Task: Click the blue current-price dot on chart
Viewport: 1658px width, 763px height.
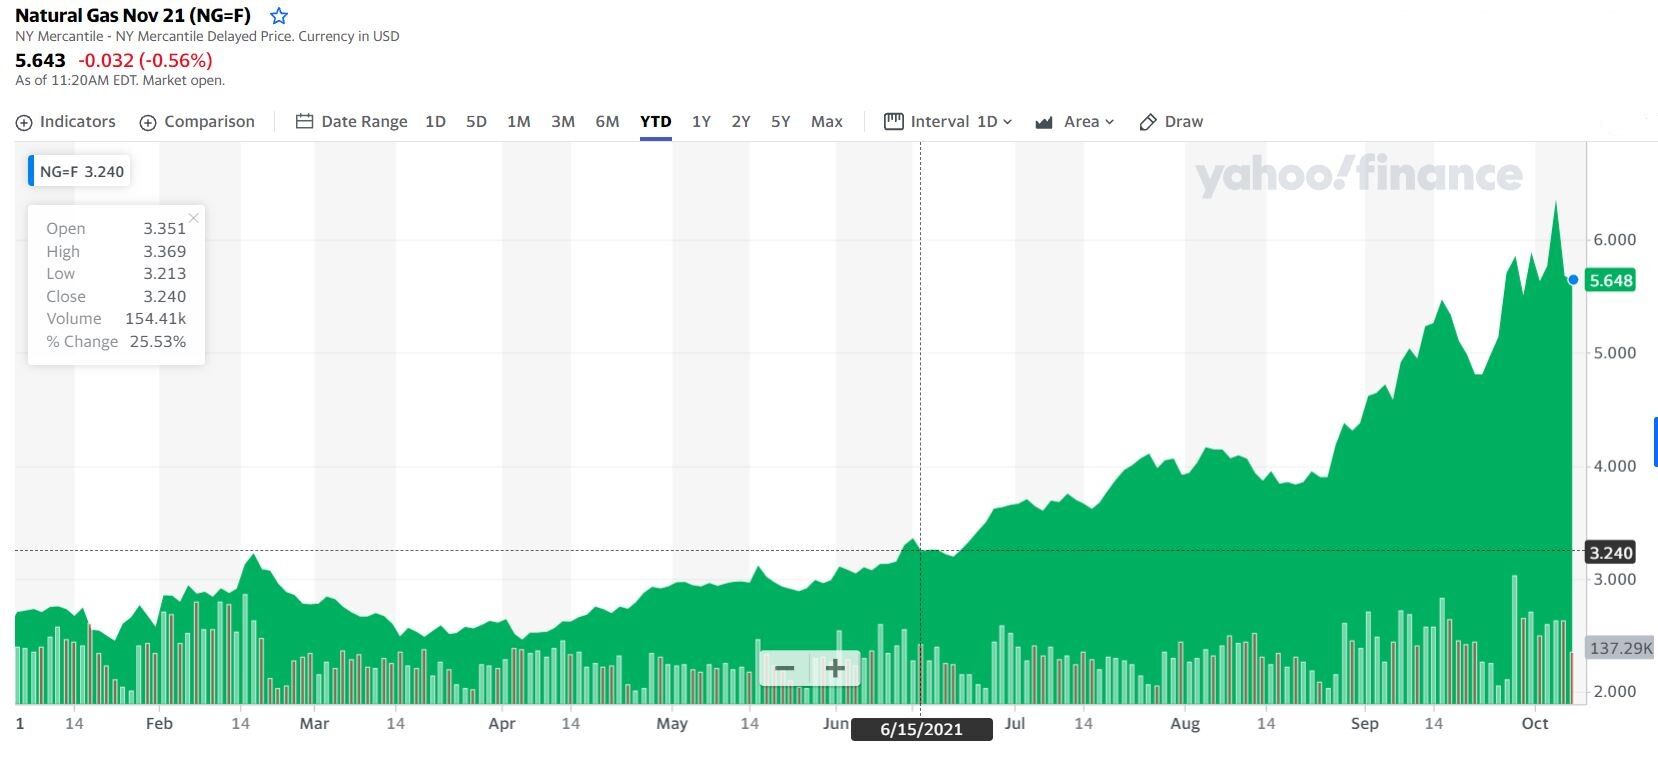Action: point(1573,280)
